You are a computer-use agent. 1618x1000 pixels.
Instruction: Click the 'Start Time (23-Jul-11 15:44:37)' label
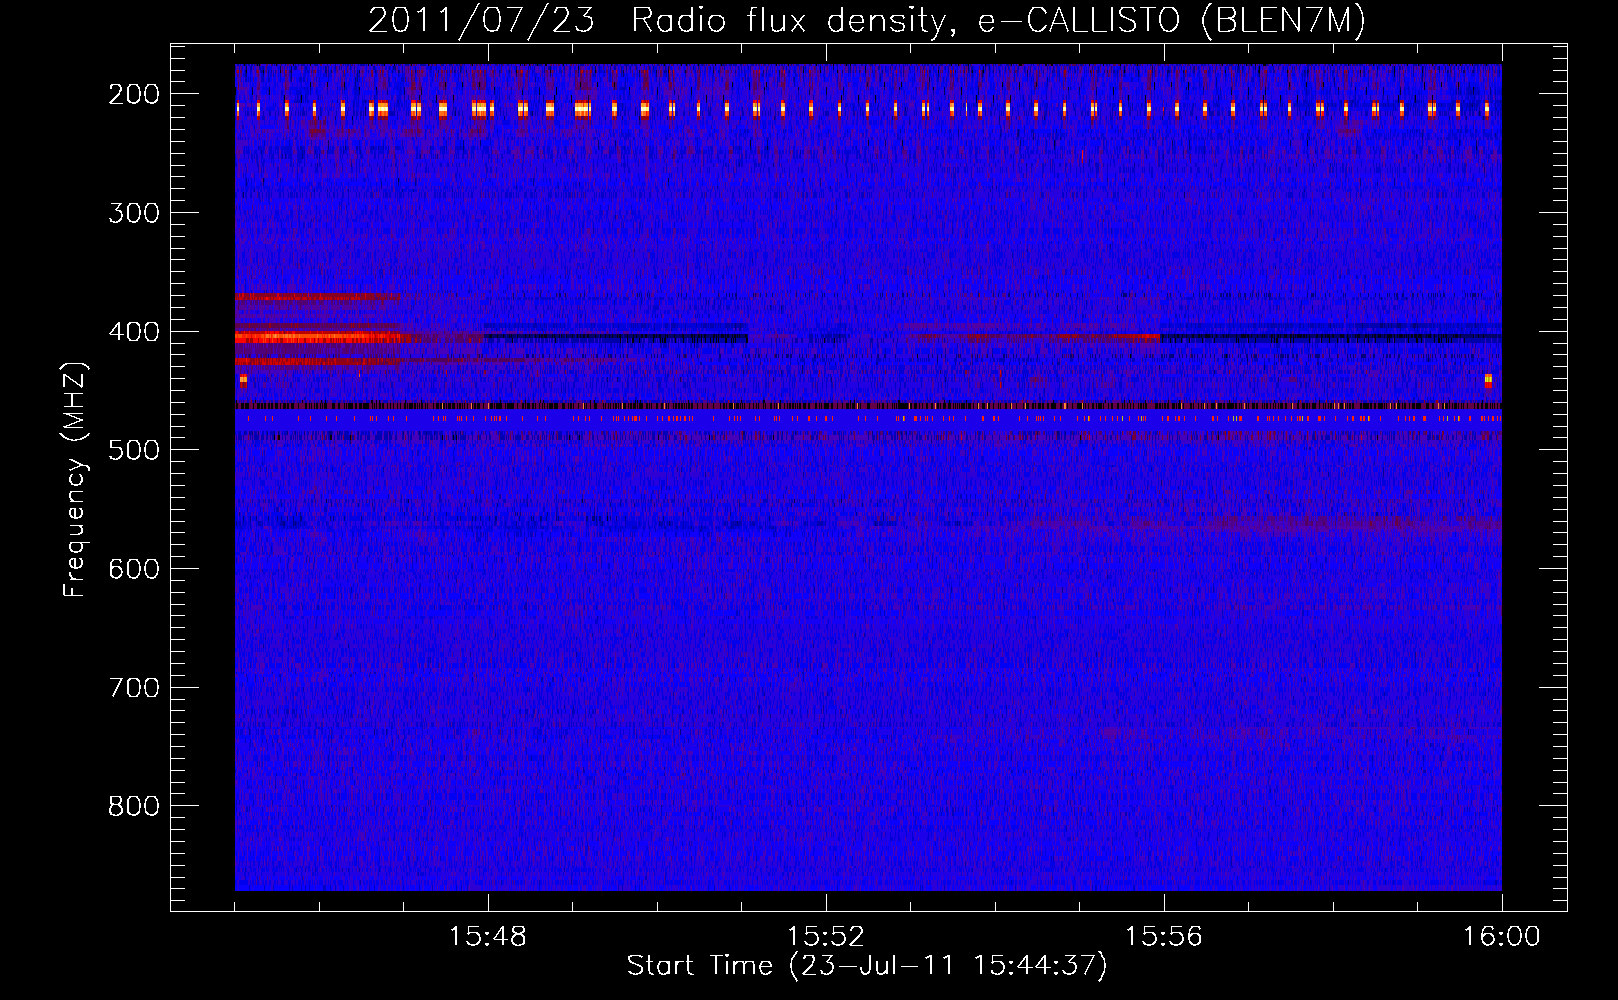[867, 966]
